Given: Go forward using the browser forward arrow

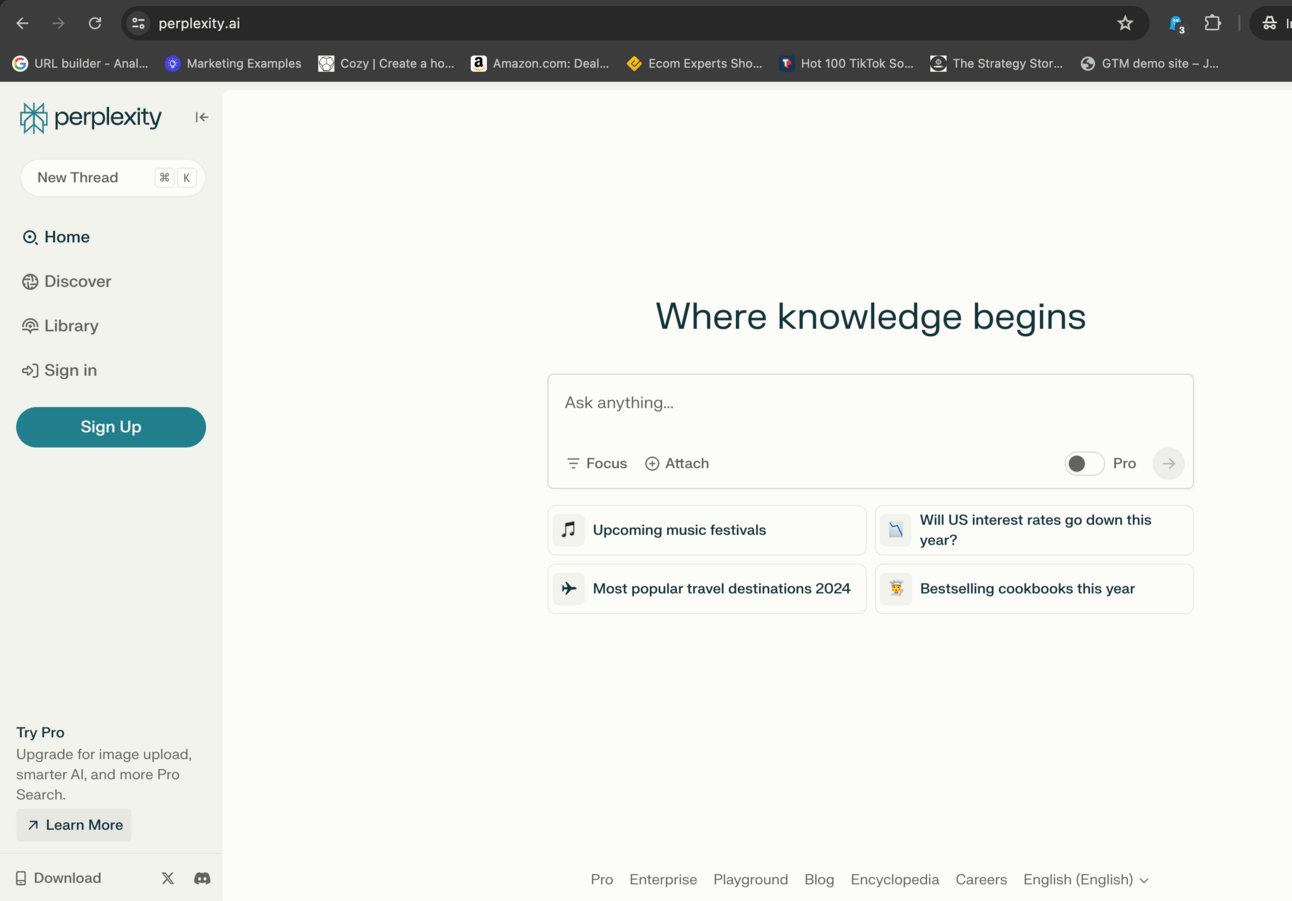Looking at the screenshot, I should [58, 23].
